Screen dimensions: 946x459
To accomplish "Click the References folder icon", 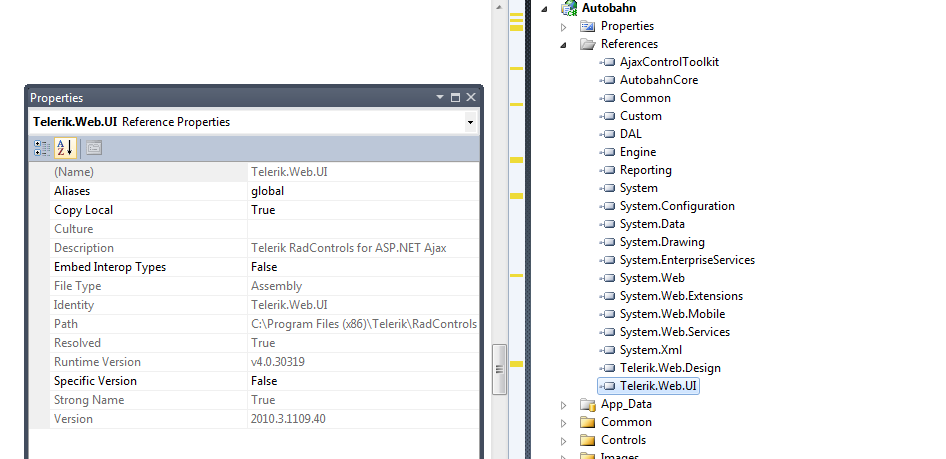I will point(588,44).
